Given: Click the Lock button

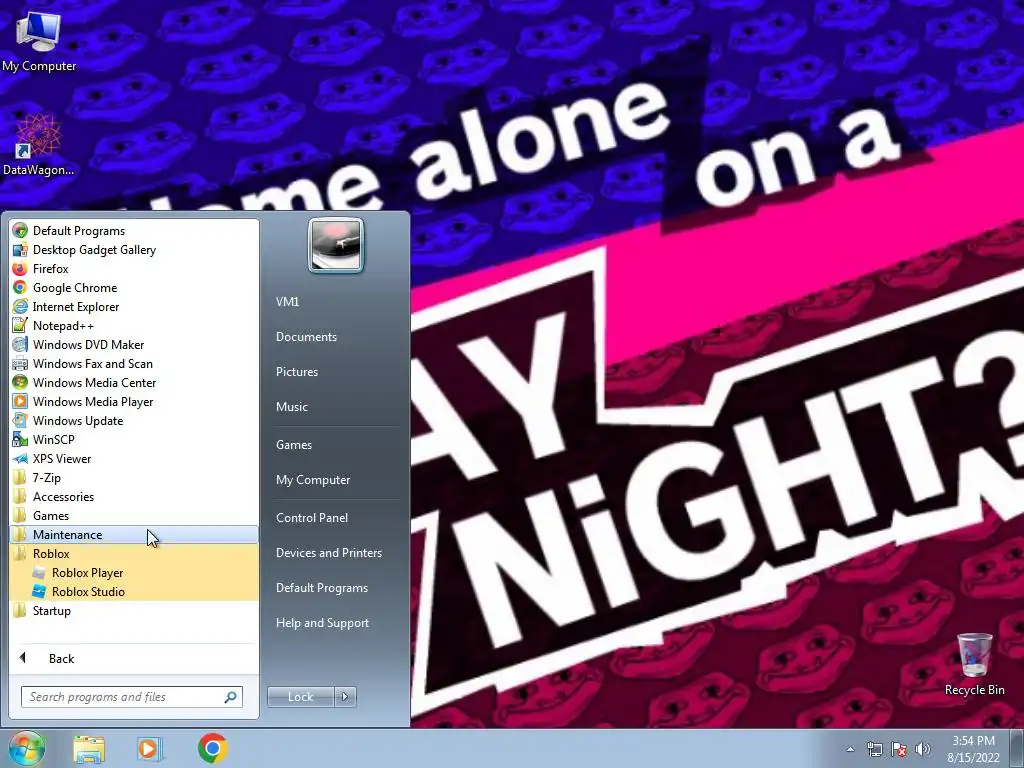Looking at the screenshot, I should point(300,697).
